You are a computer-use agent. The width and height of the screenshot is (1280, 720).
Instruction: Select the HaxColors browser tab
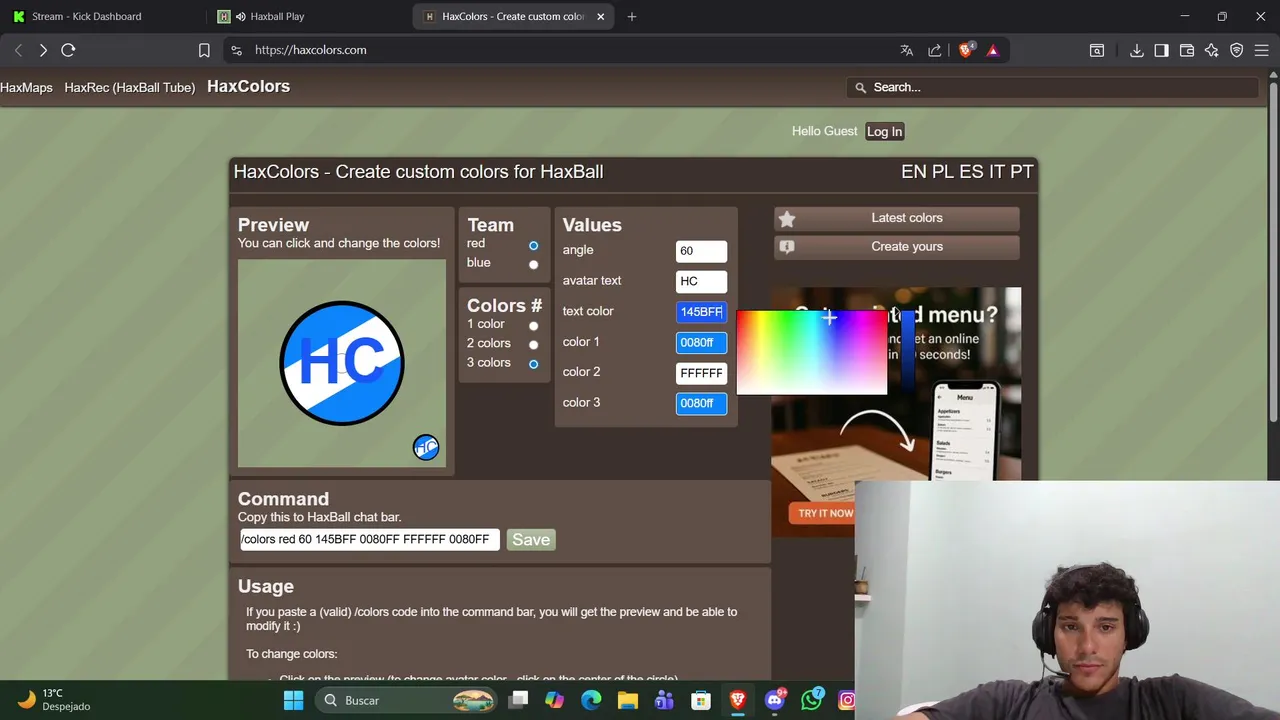tap(513, 16)
